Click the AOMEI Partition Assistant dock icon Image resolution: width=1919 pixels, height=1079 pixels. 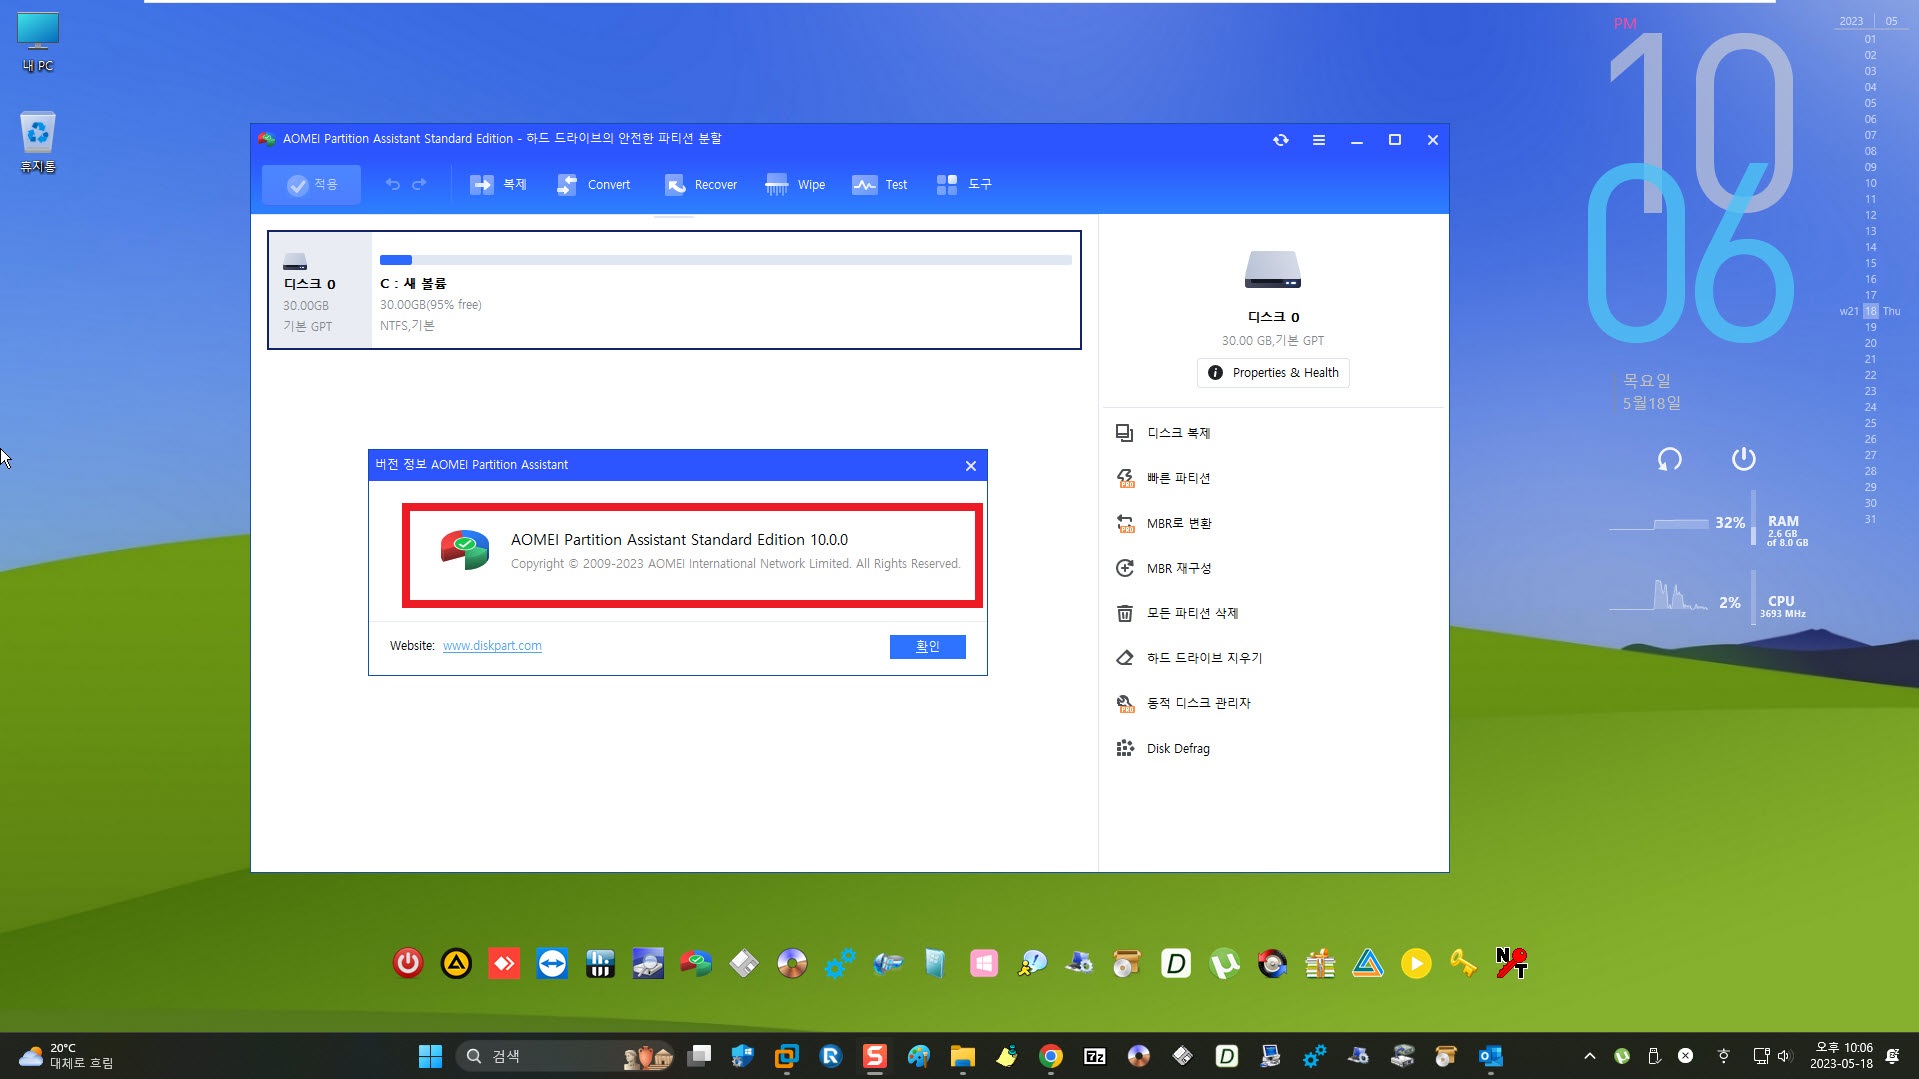696,964
